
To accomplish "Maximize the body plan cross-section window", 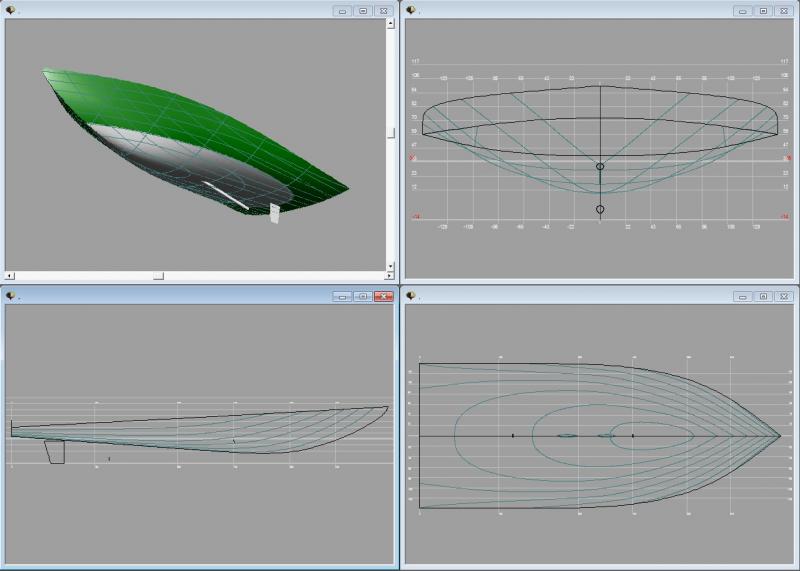I will [x=763, y=11].
